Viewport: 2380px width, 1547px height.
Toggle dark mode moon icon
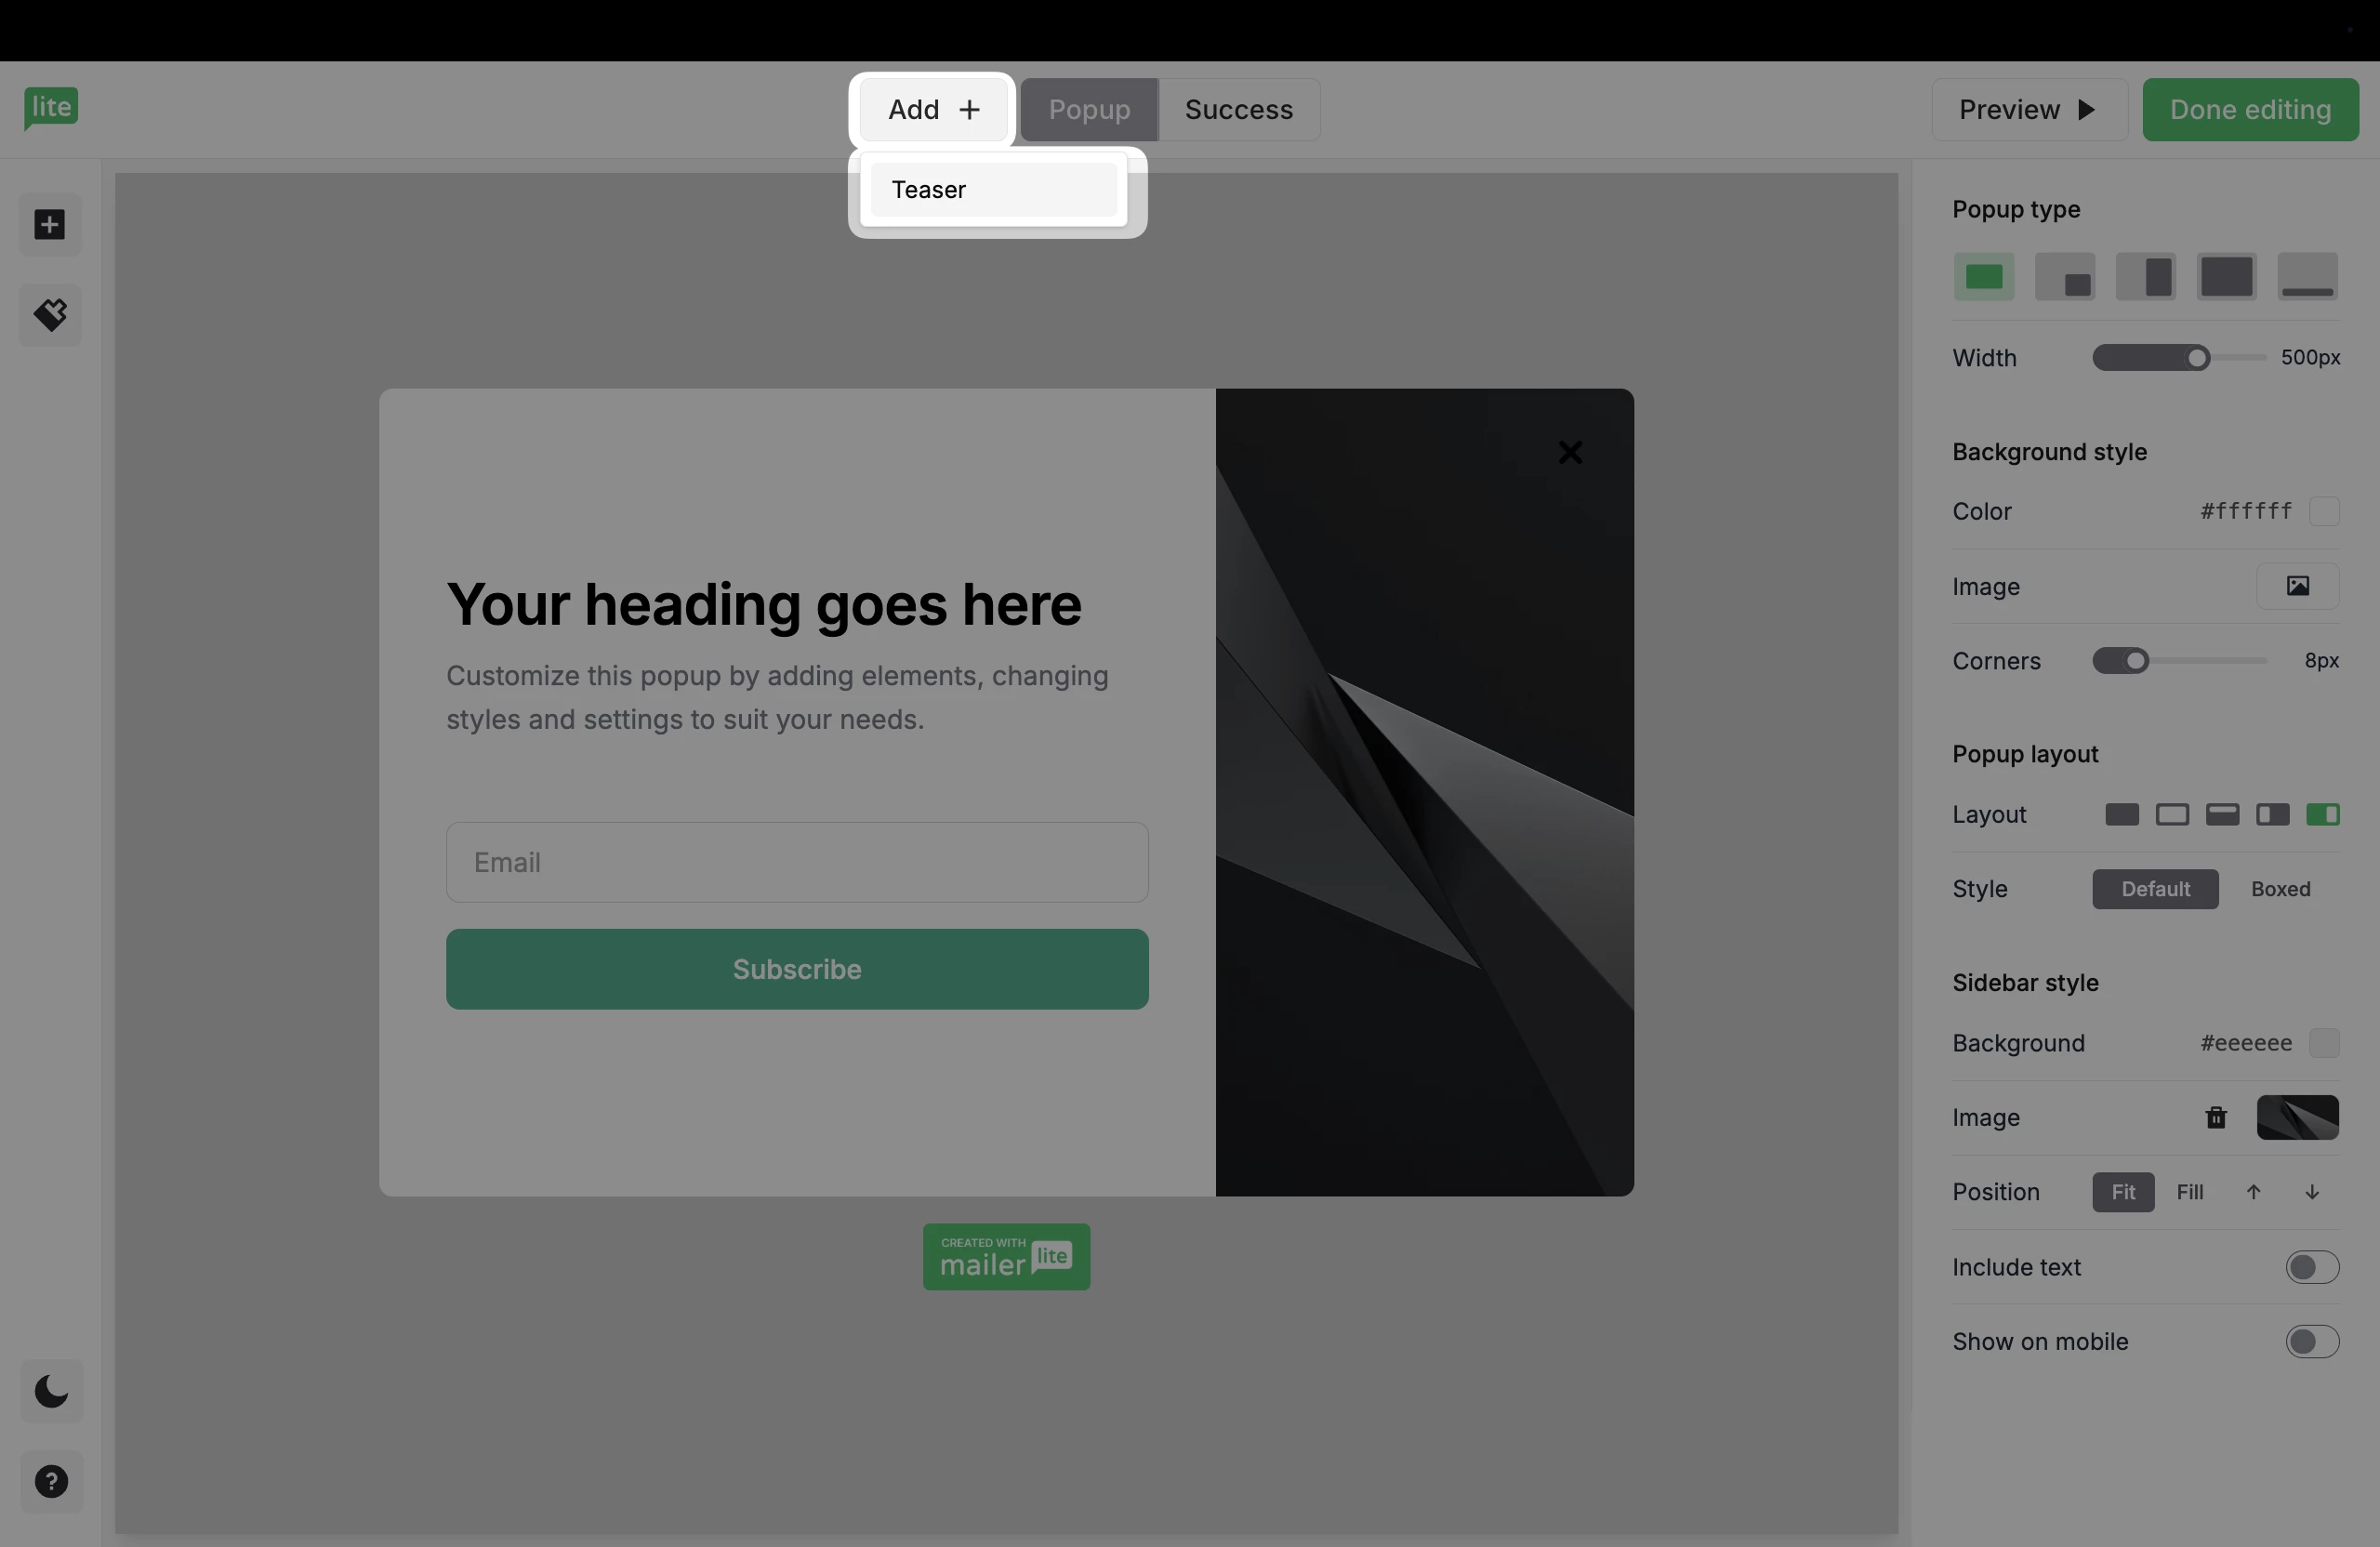click(x=51, y=1391)
